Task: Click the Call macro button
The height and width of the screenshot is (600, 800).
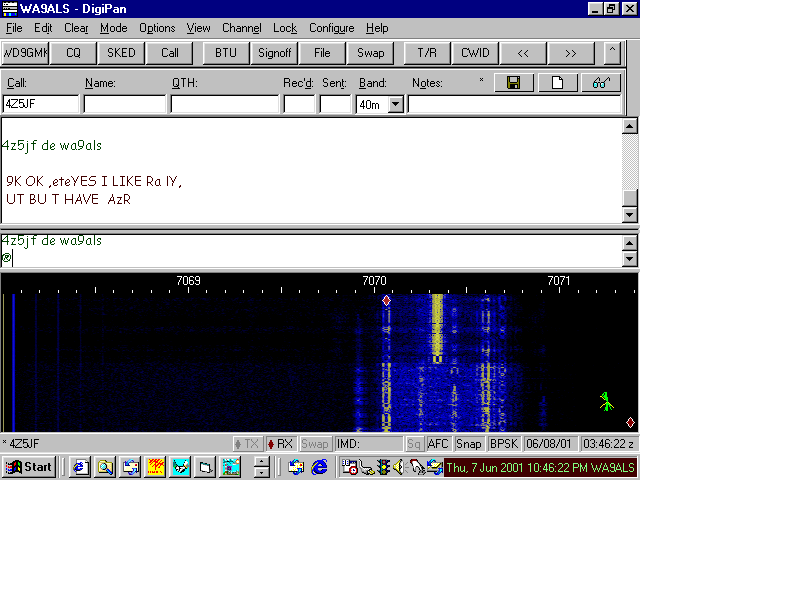Action: 169,53
